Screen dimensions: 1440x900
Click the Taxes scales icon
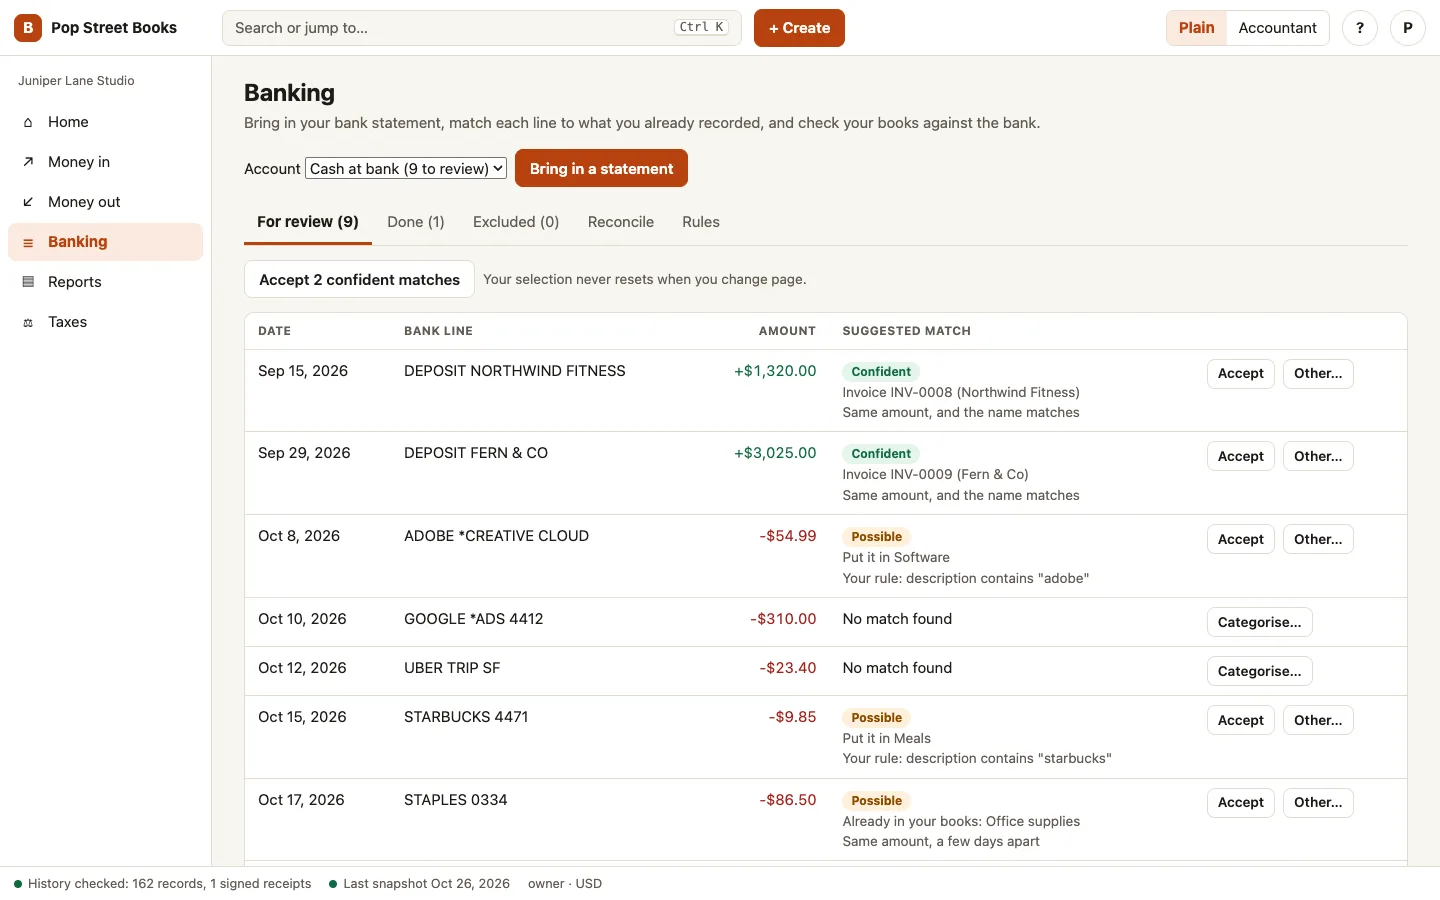[x=28, y=322]
